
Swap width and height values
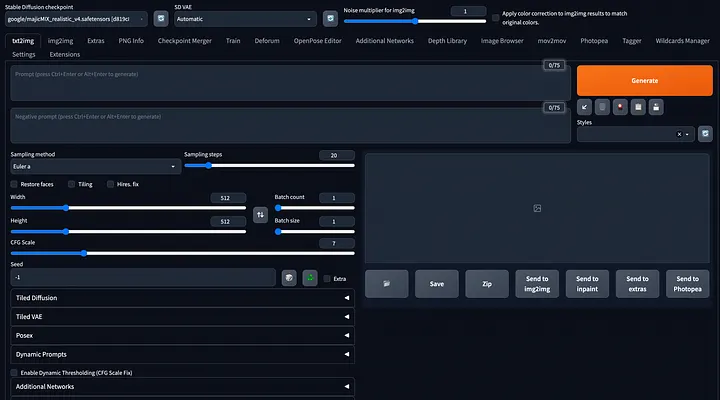click(x=260, y=214)
